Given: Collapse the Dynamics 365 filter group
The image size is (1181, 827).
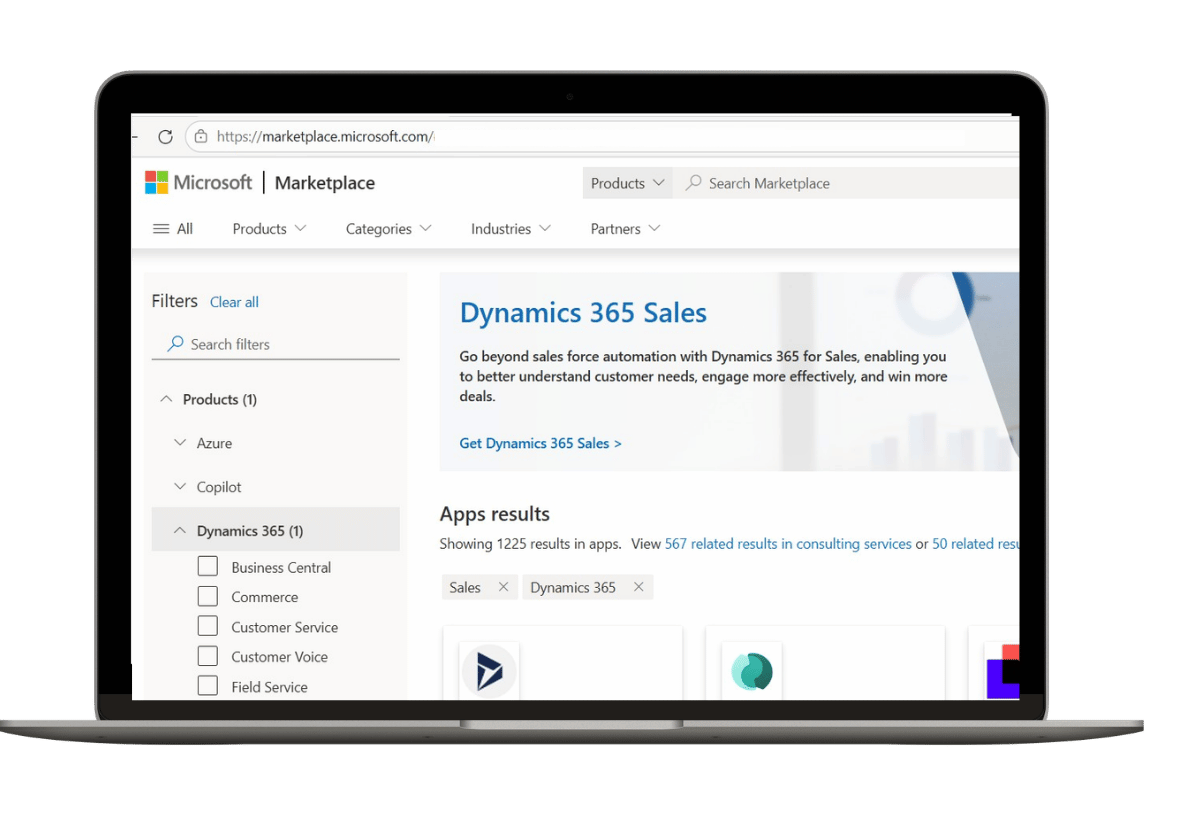Looking at the screenshot, I should coord(180,531).
